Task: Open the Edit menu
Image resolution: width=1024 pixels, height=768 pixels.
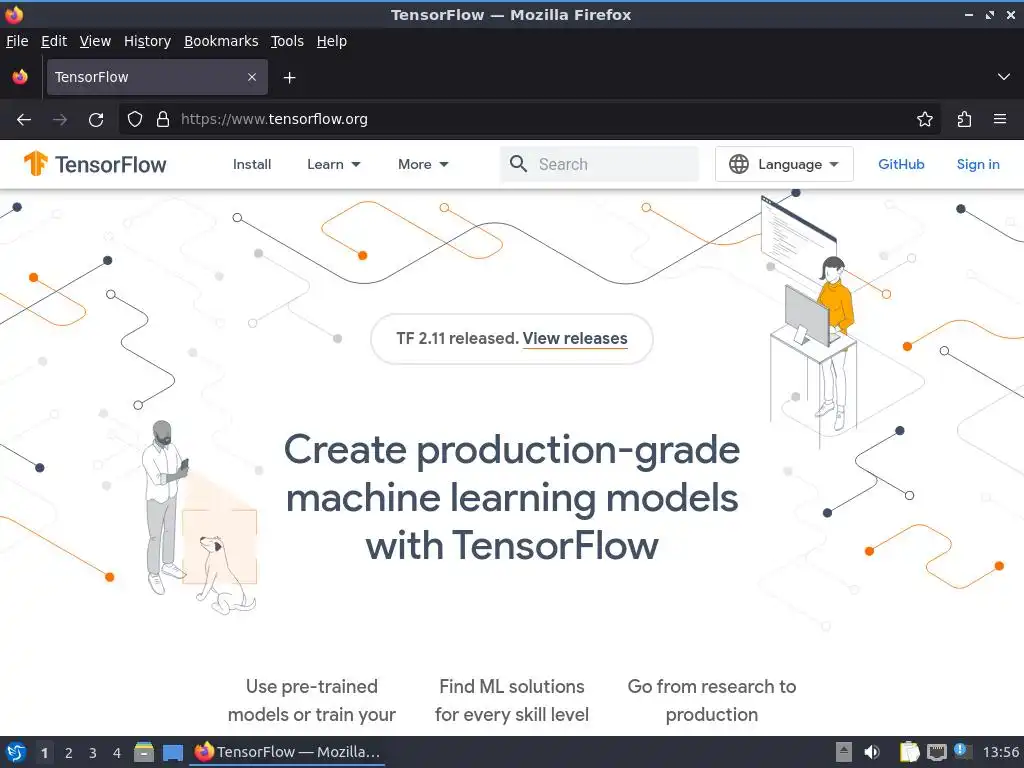Action: [x=54, y=41]
